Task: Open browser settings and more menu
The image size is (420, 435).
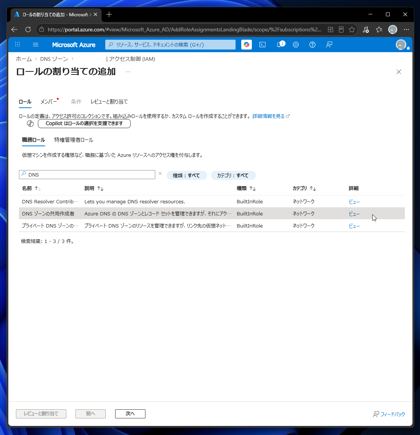Action: pos(406,30)
